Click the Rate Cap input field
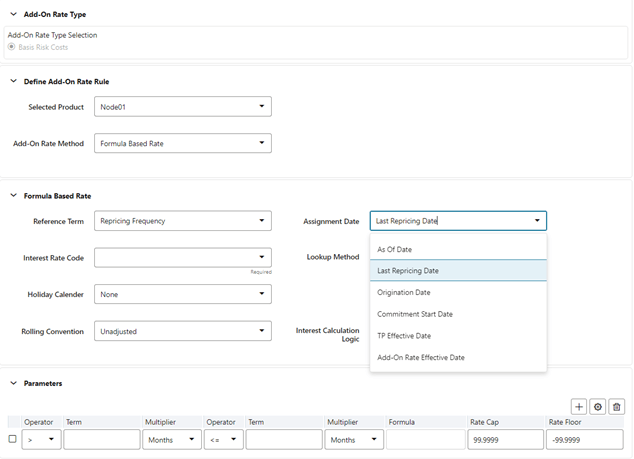The height and width of the screenshot is (459, 634). 504,439
